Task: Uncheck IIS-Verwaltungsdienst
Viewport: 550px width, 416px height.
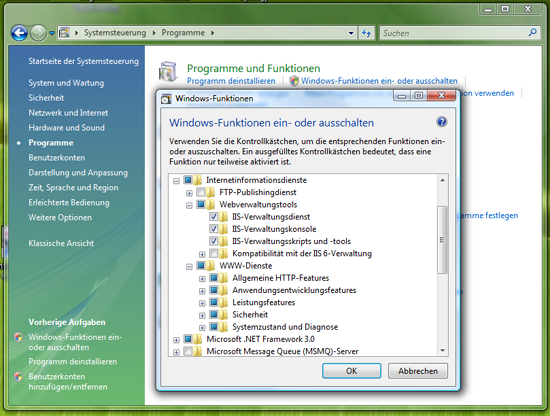Action: click(x=214, y=217)
